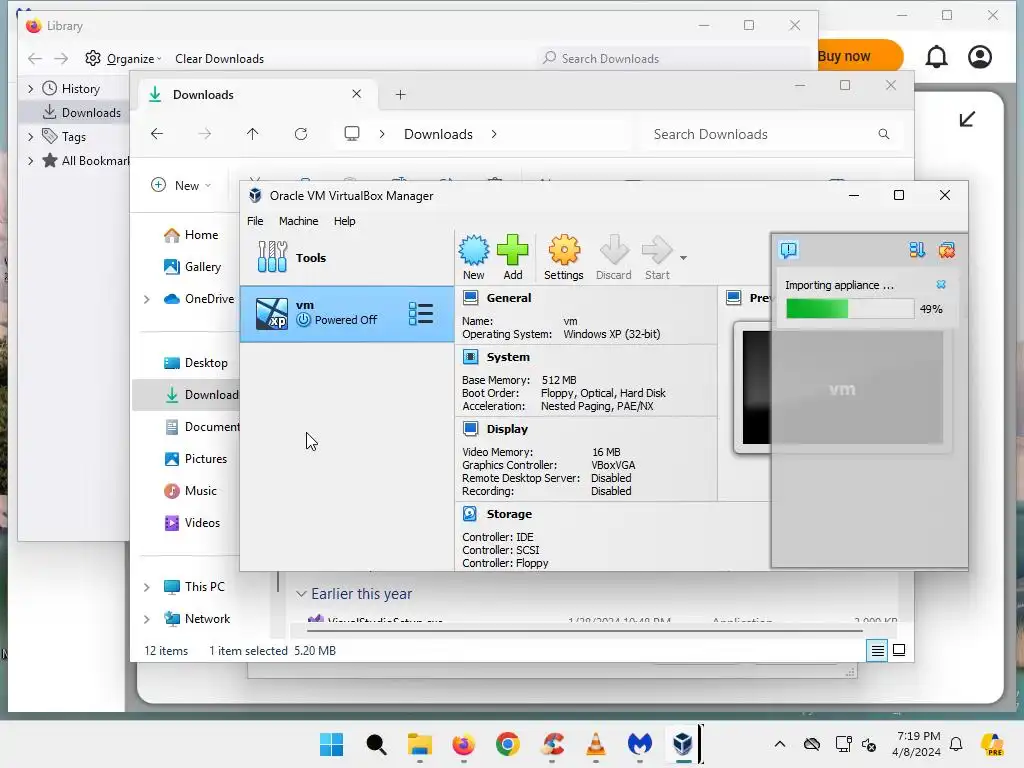The width and height of the screenshot is (1024, 768).
Task: Click the '512 MB' base memory value
Action: [x=559, y=380]
